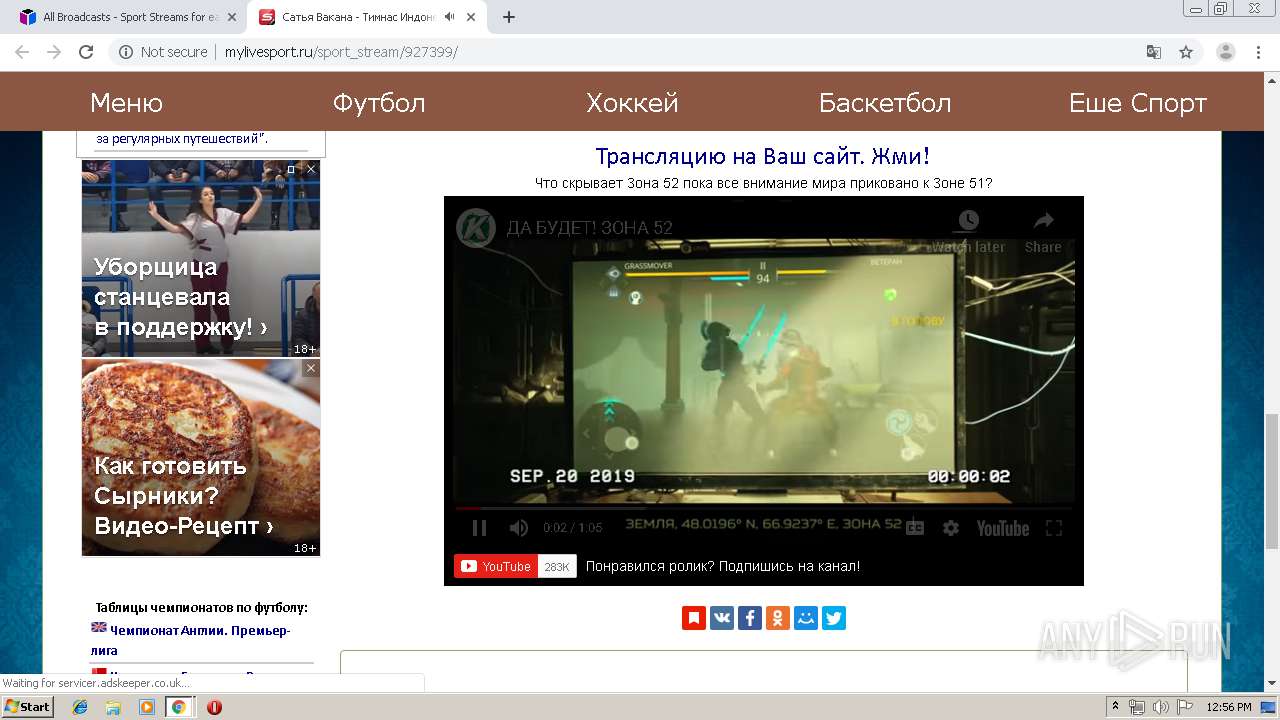Screen dimensions: 1280x720
Task: Click the page vertical scrollbar
Action: coord(1272,480)
